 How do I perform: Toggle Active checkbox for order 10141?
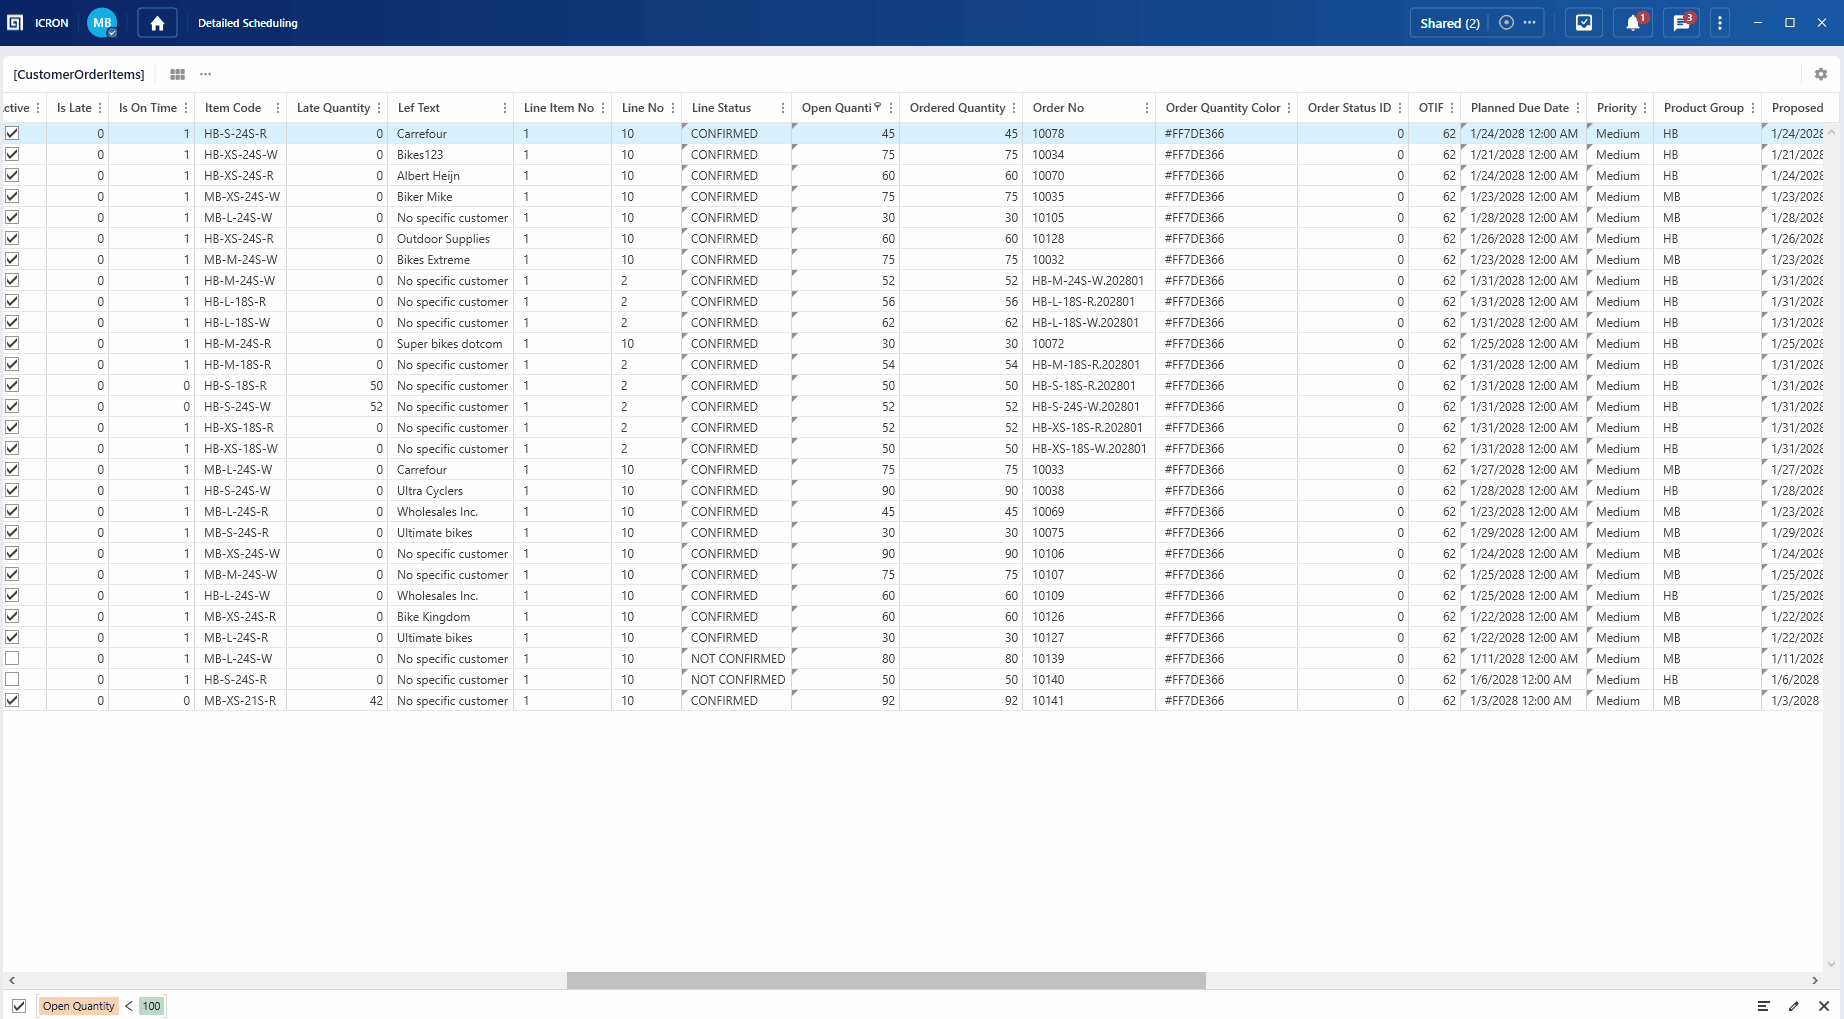[x=12, y=700]
